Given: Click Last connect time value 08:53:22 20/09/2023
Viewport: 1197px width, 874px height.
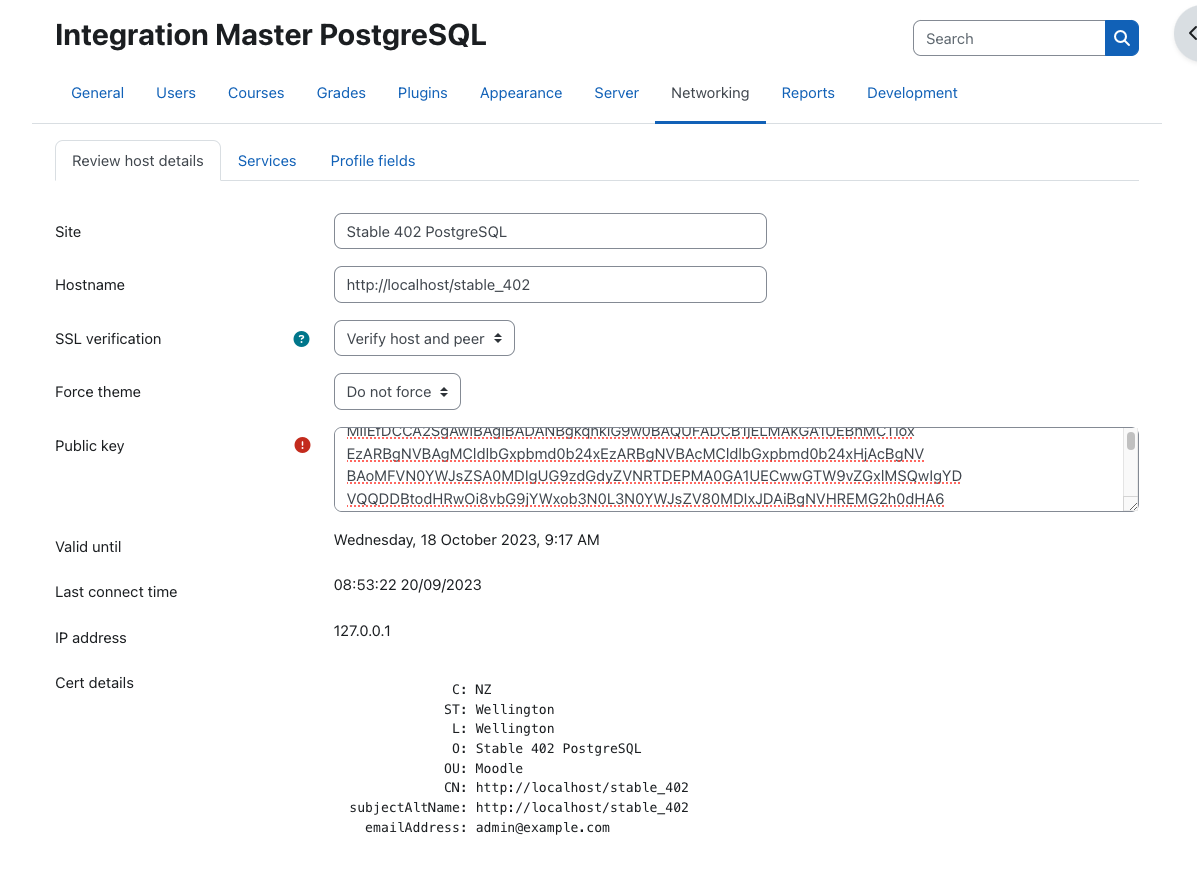Looking at the screenshot, I should [408, 585].
